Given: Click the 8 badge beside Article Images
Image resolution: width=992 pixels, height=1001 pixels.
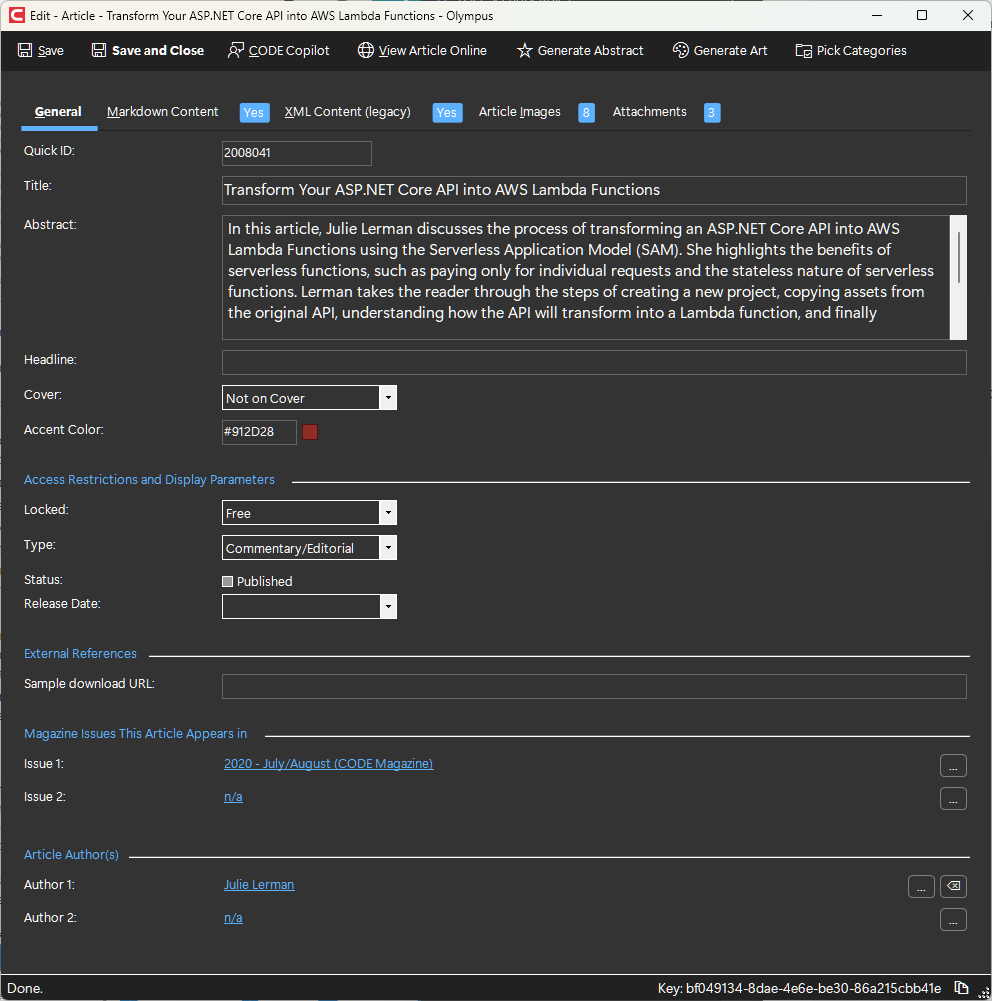Looking at the screenshot, I should (x=586, y=112).
